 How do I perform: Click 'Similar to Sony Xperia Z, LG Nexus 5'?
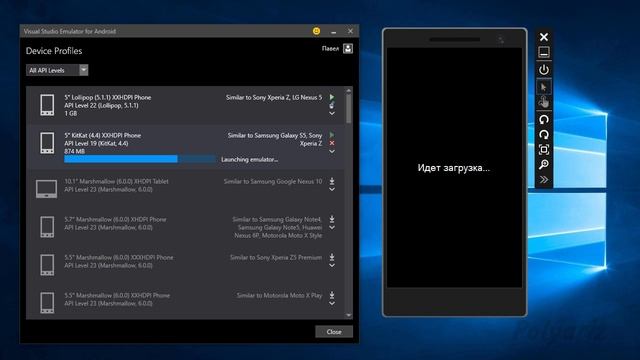(274, 98)
